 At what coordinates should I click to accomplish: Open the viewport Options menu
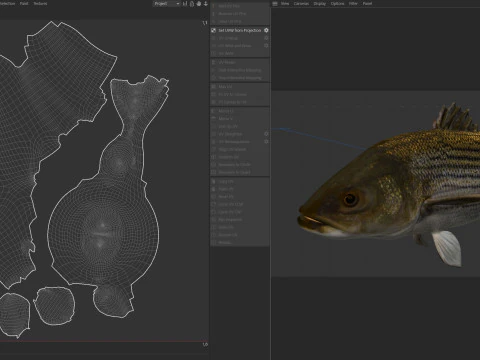coord(337,4)
